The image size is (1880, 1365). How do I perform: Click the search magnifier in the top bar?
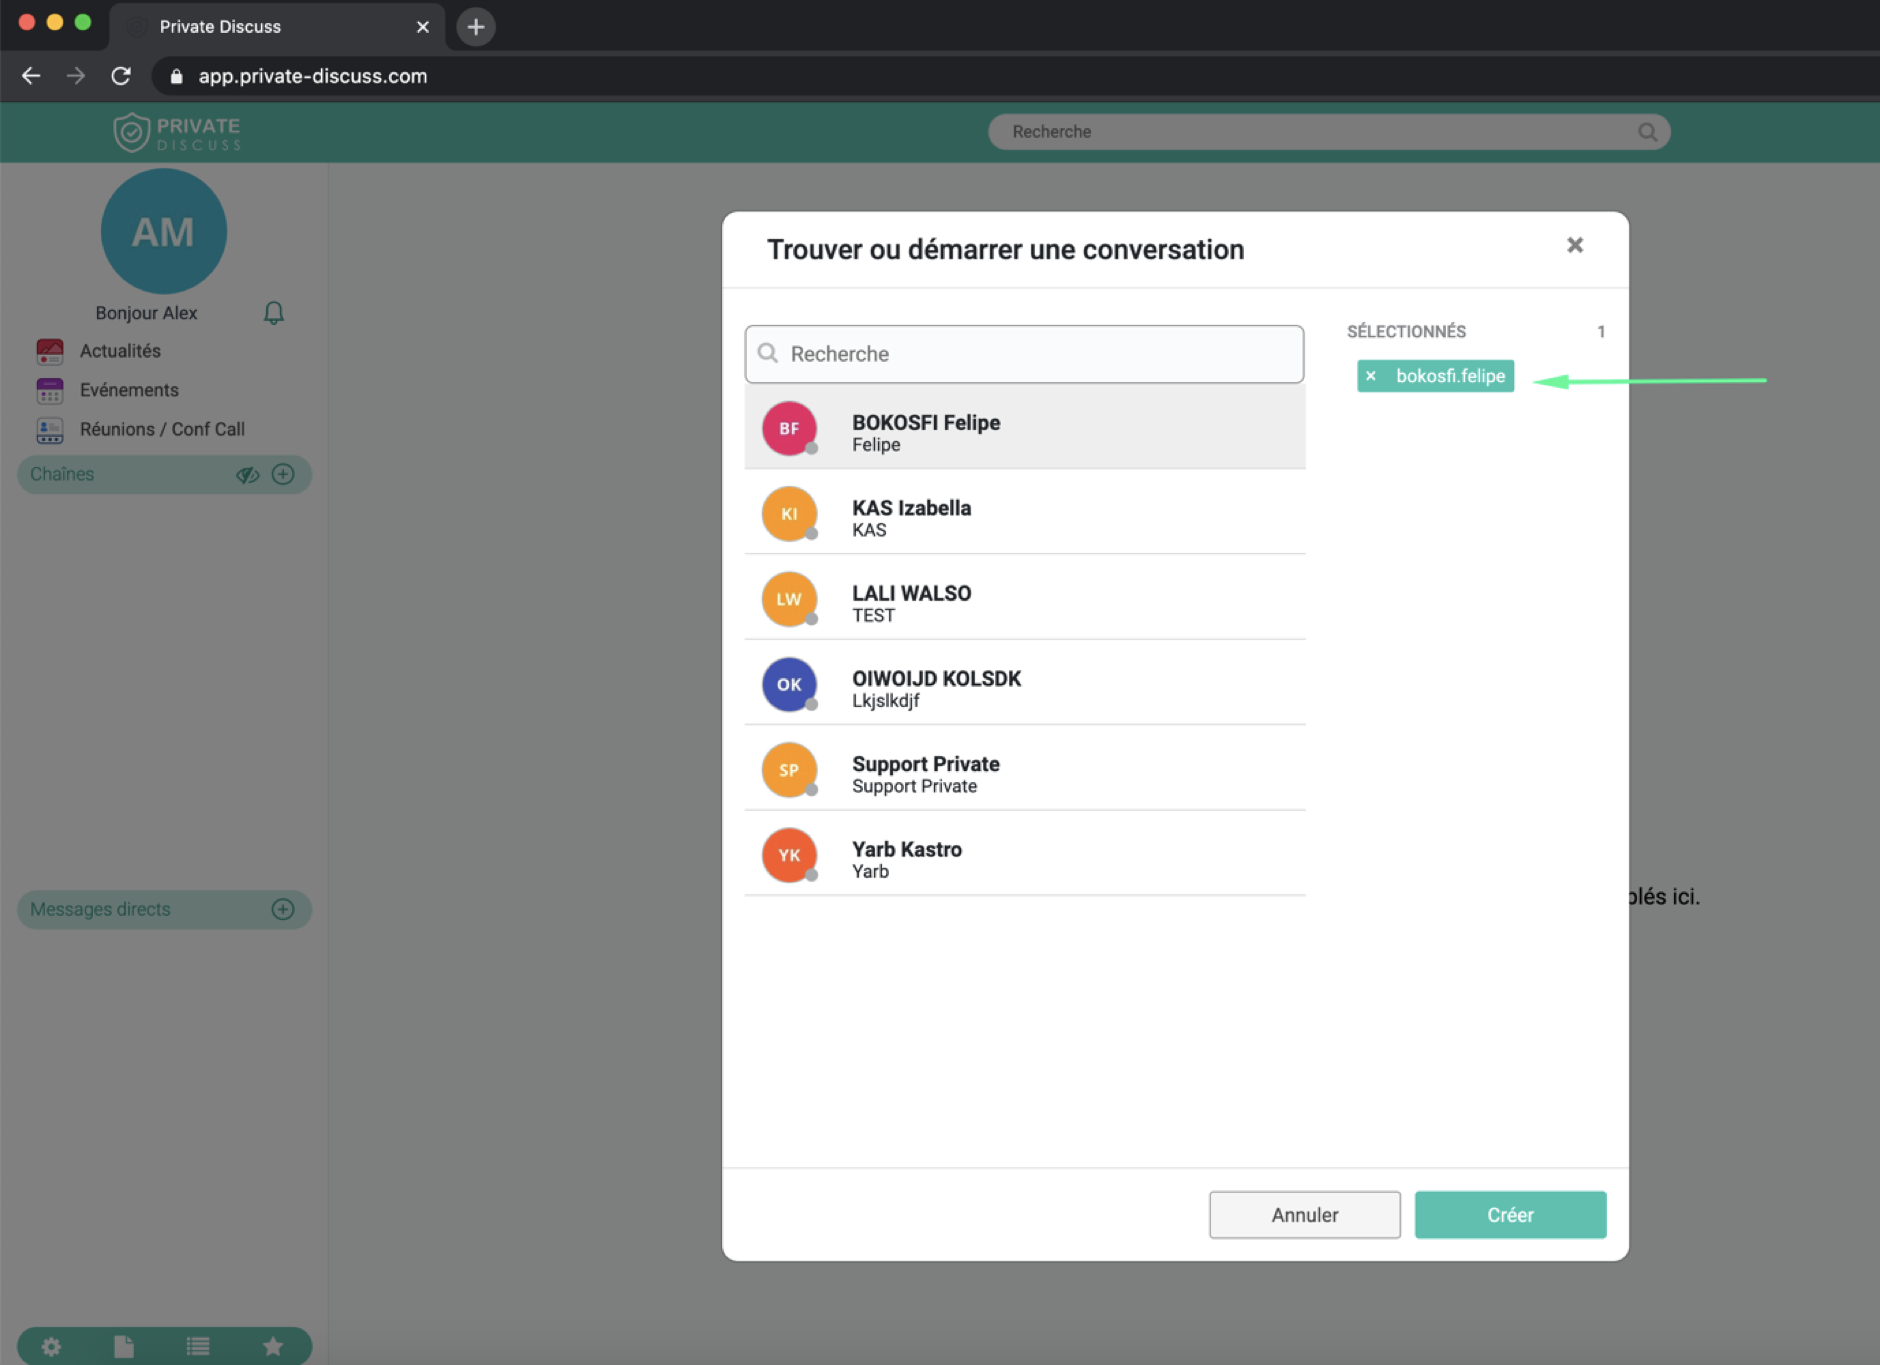tap(1646, 131)
